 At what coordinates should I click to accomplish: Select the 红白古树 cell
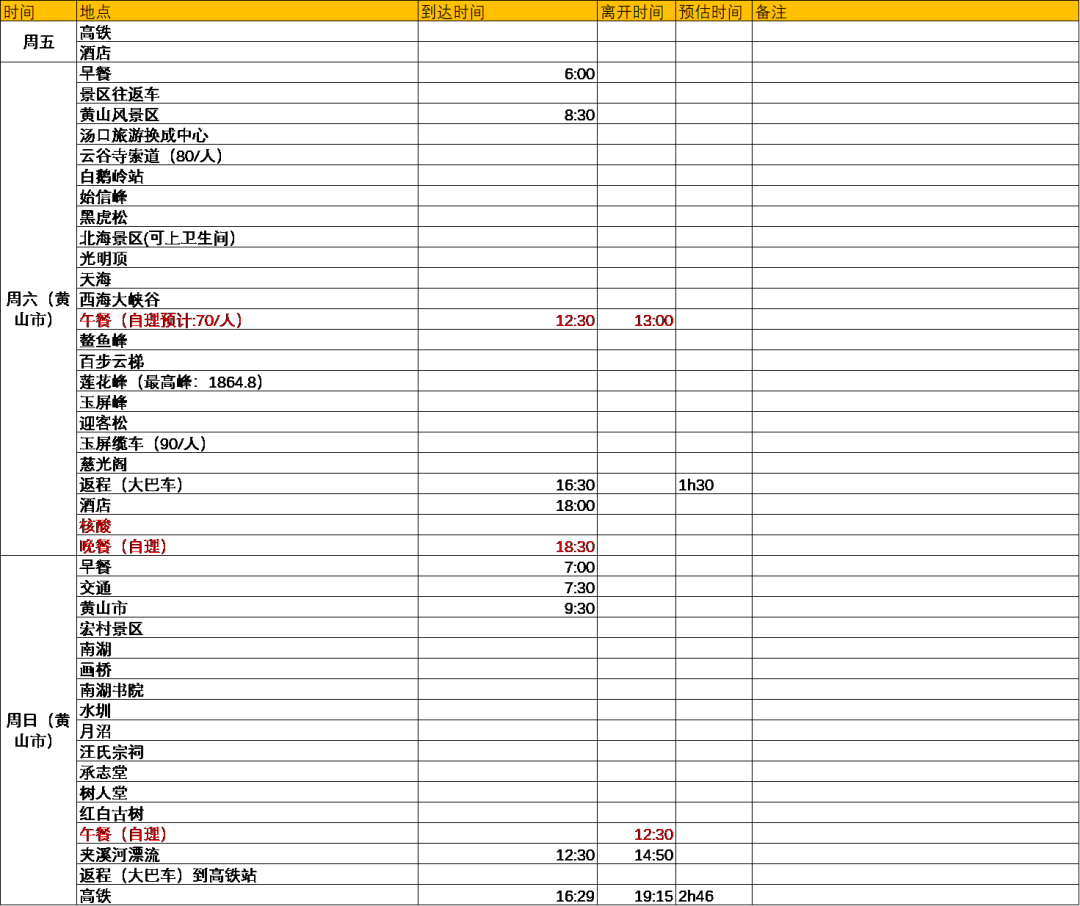tap(247, 814)
